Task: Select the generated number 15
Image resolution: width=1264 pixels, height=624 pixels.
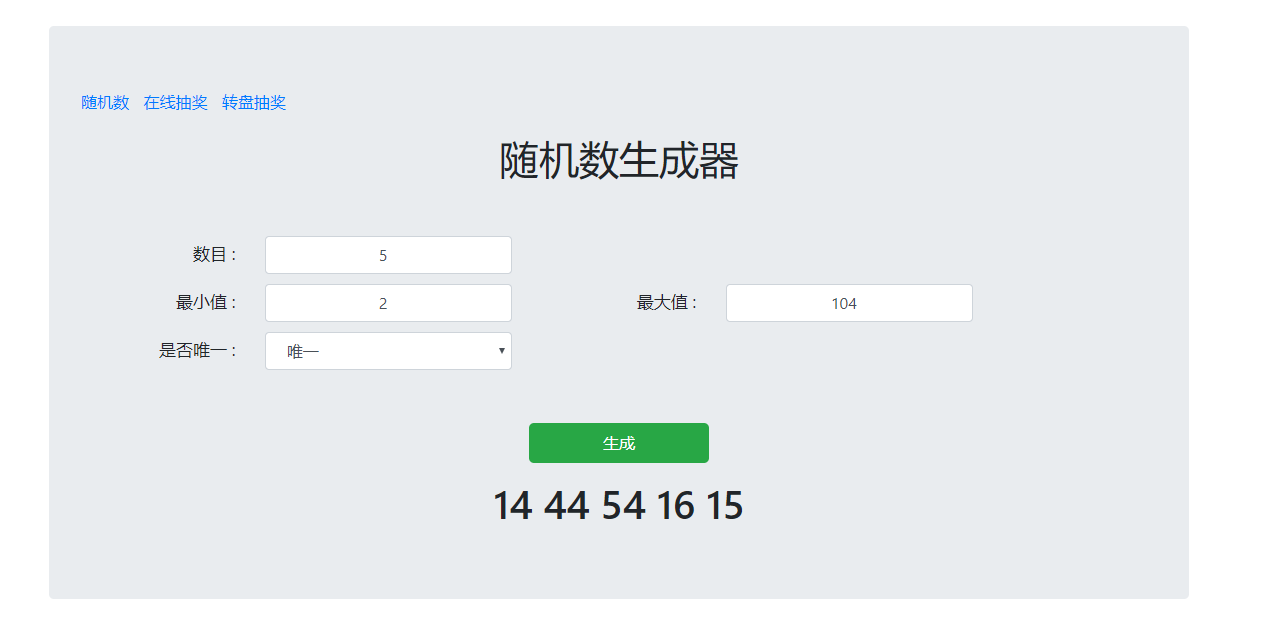Action: coord(725,506)
